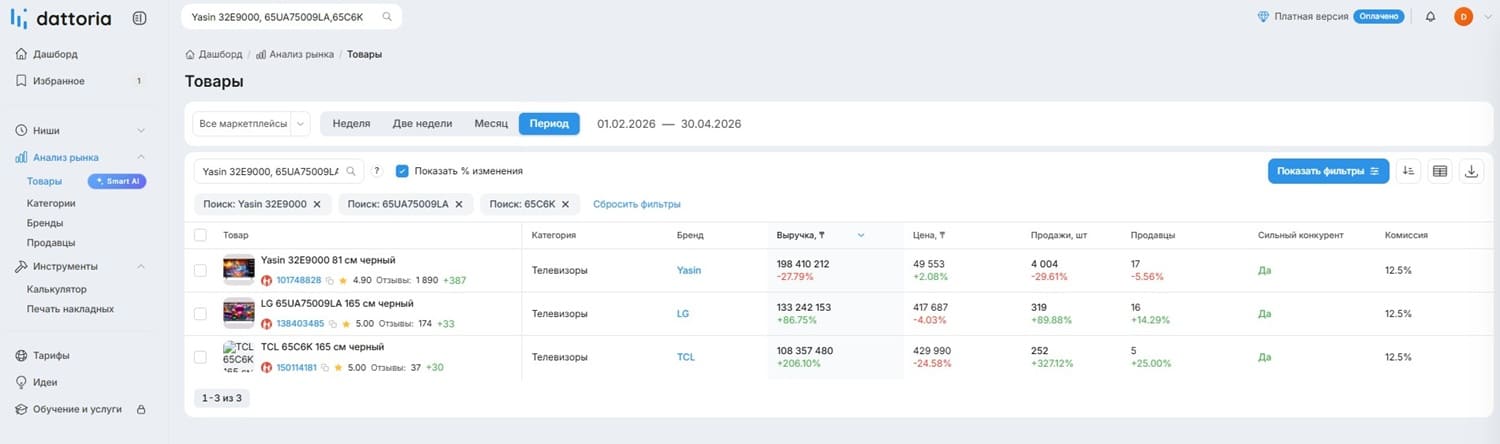Image resolution: width=1500 pixels, height=444 pixels.
Task: Click the marketplace logo beside 138403485
Action: 266,324
